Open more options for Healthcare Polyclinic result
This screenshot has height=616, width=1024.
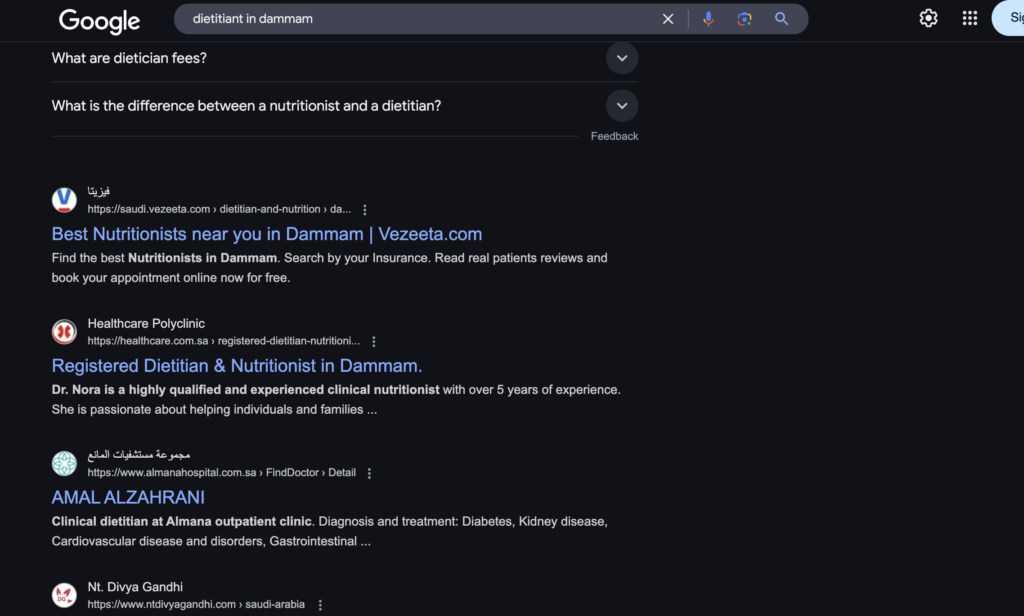click(374, 341)
